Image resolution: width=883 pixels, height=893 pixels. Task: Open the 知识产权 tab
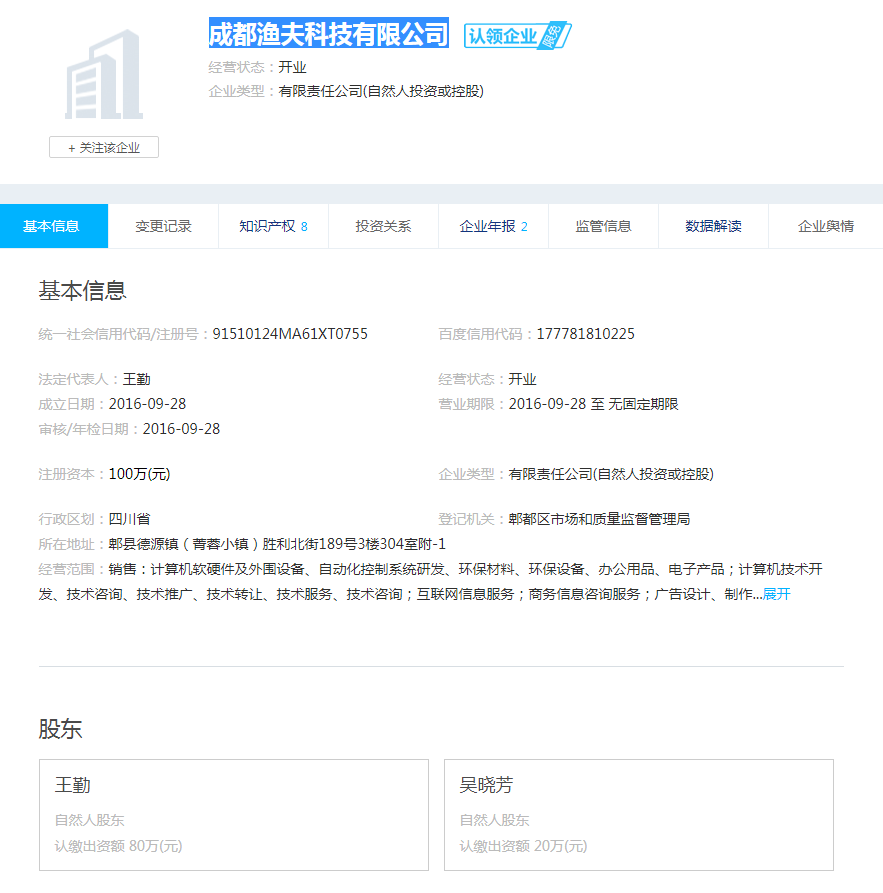coord(273,226)
